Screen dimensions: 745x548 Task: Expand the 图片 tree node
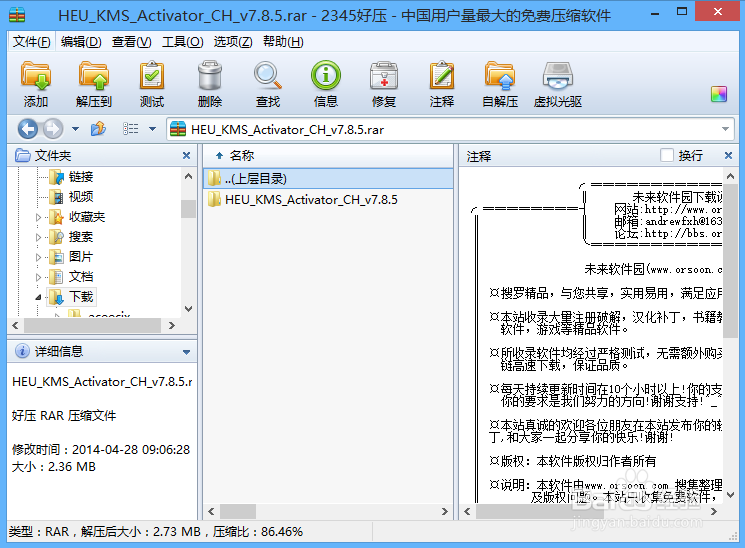pyautogui.click(x=38, y=257)
